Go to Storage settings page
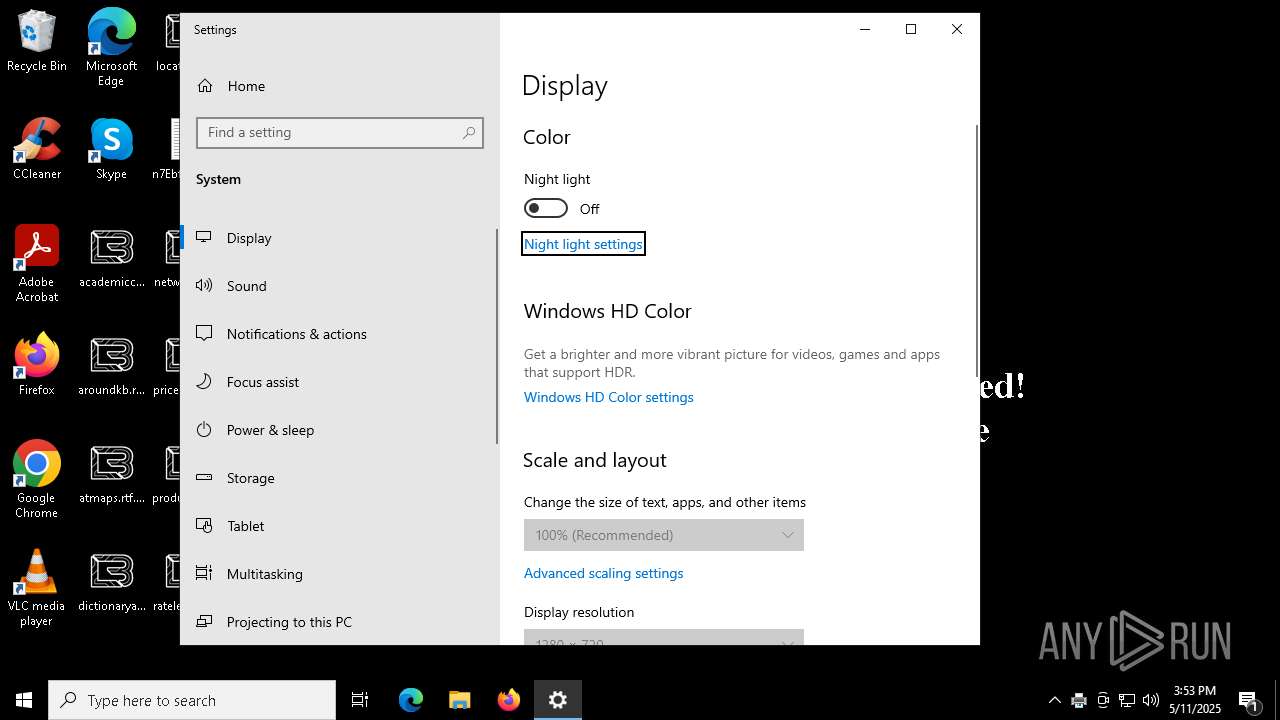The image size is (1280, 720). 339,478
